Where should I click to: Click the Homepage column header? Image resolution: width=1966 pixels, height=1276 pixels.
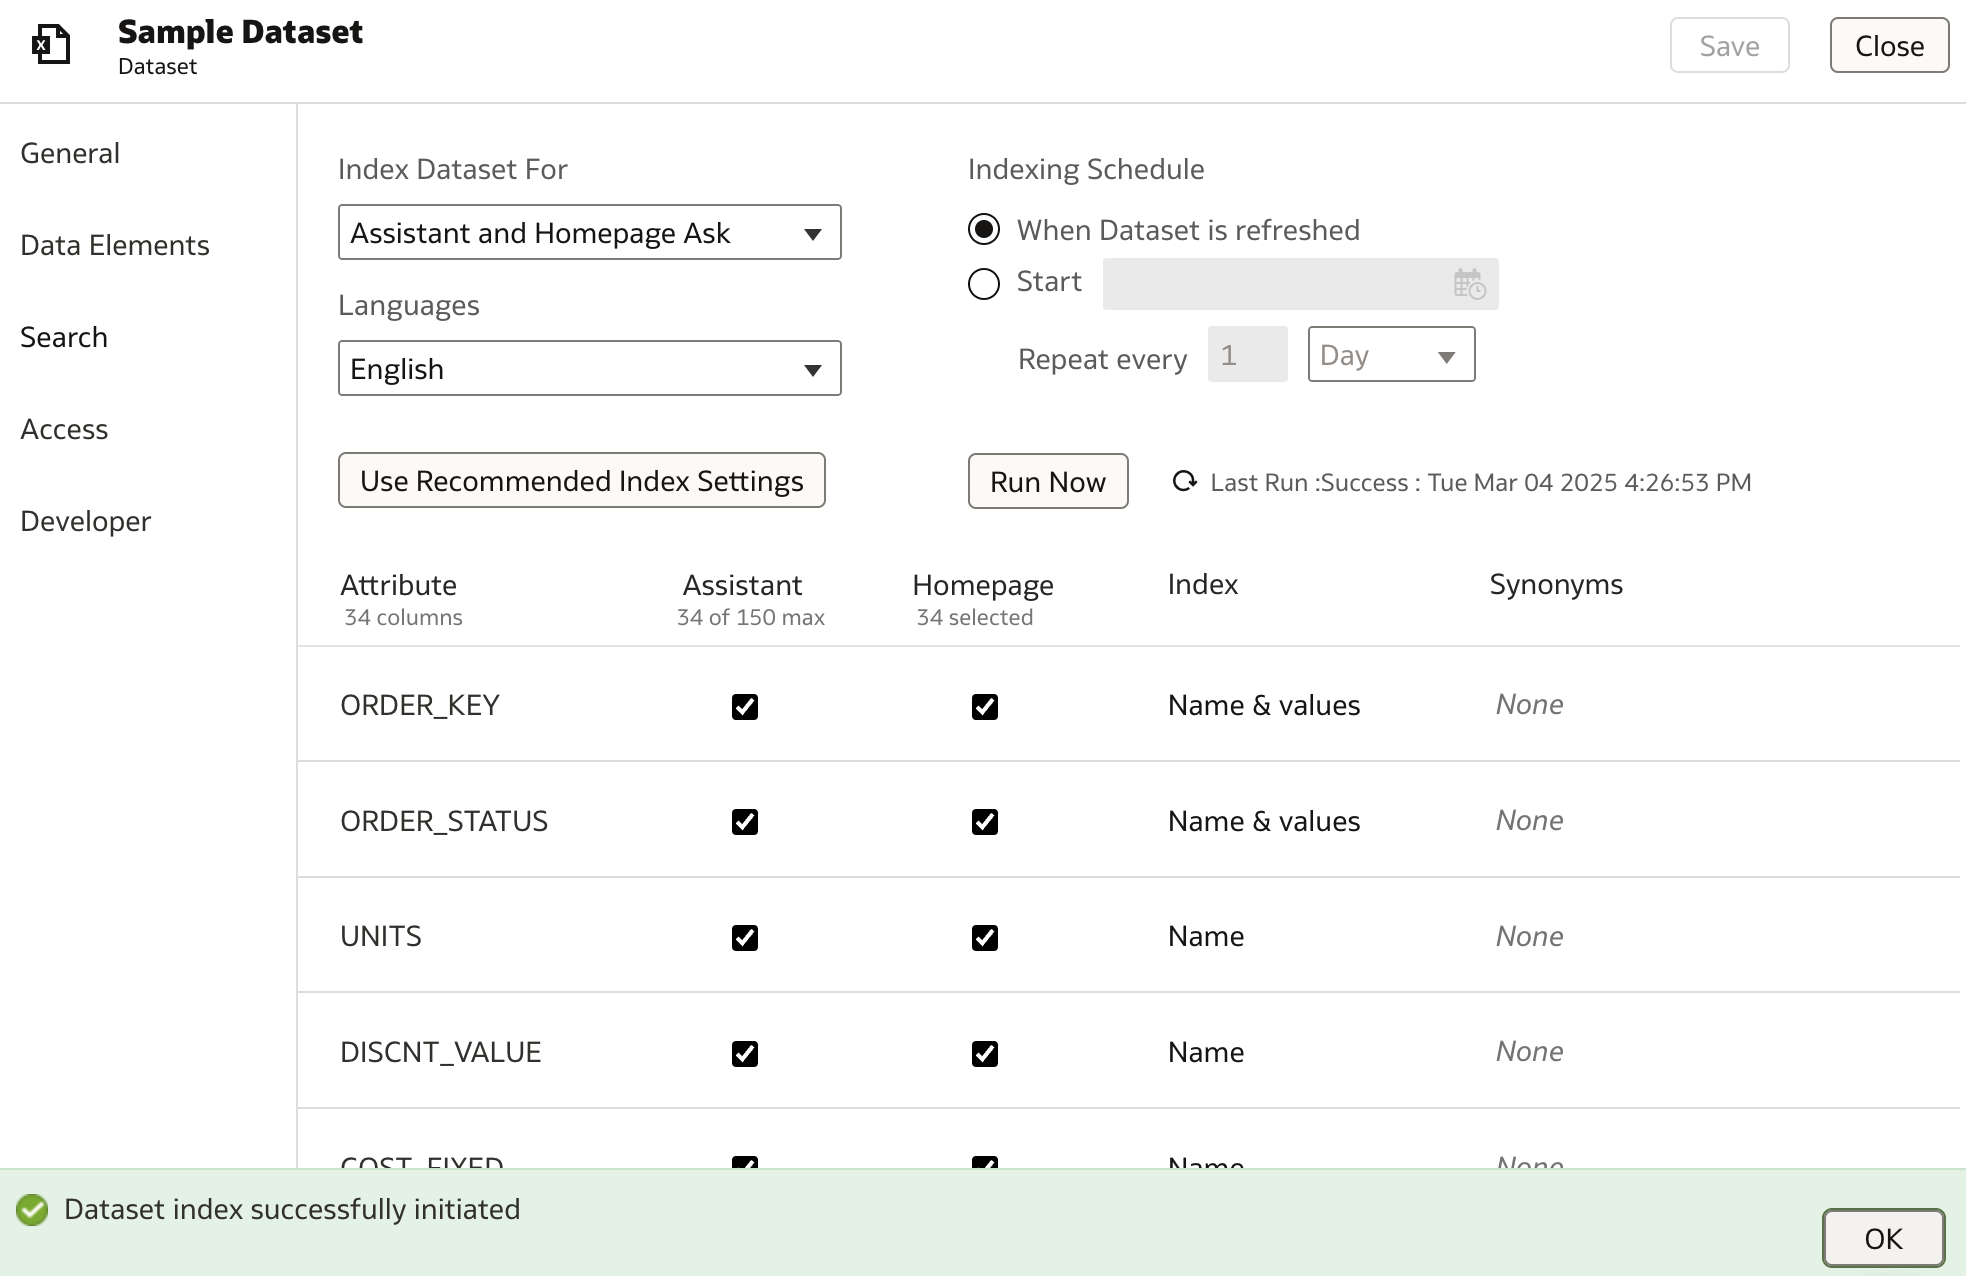point(983,585)
